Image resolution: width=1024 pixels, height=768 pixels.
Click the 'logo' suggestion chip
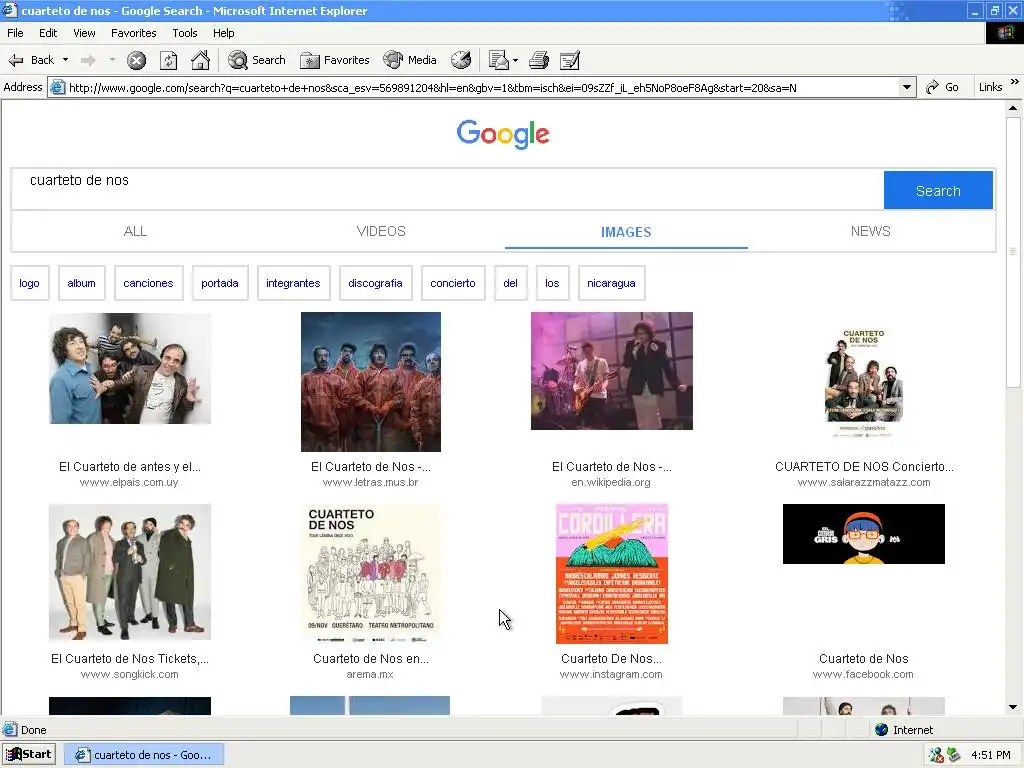29,283
